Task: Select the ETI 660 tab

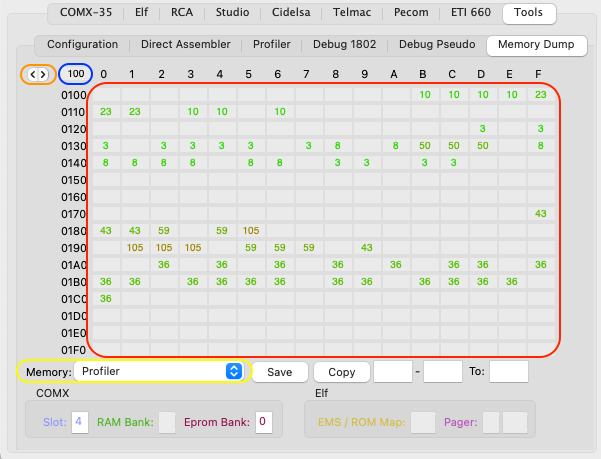Action: (471, 12)
